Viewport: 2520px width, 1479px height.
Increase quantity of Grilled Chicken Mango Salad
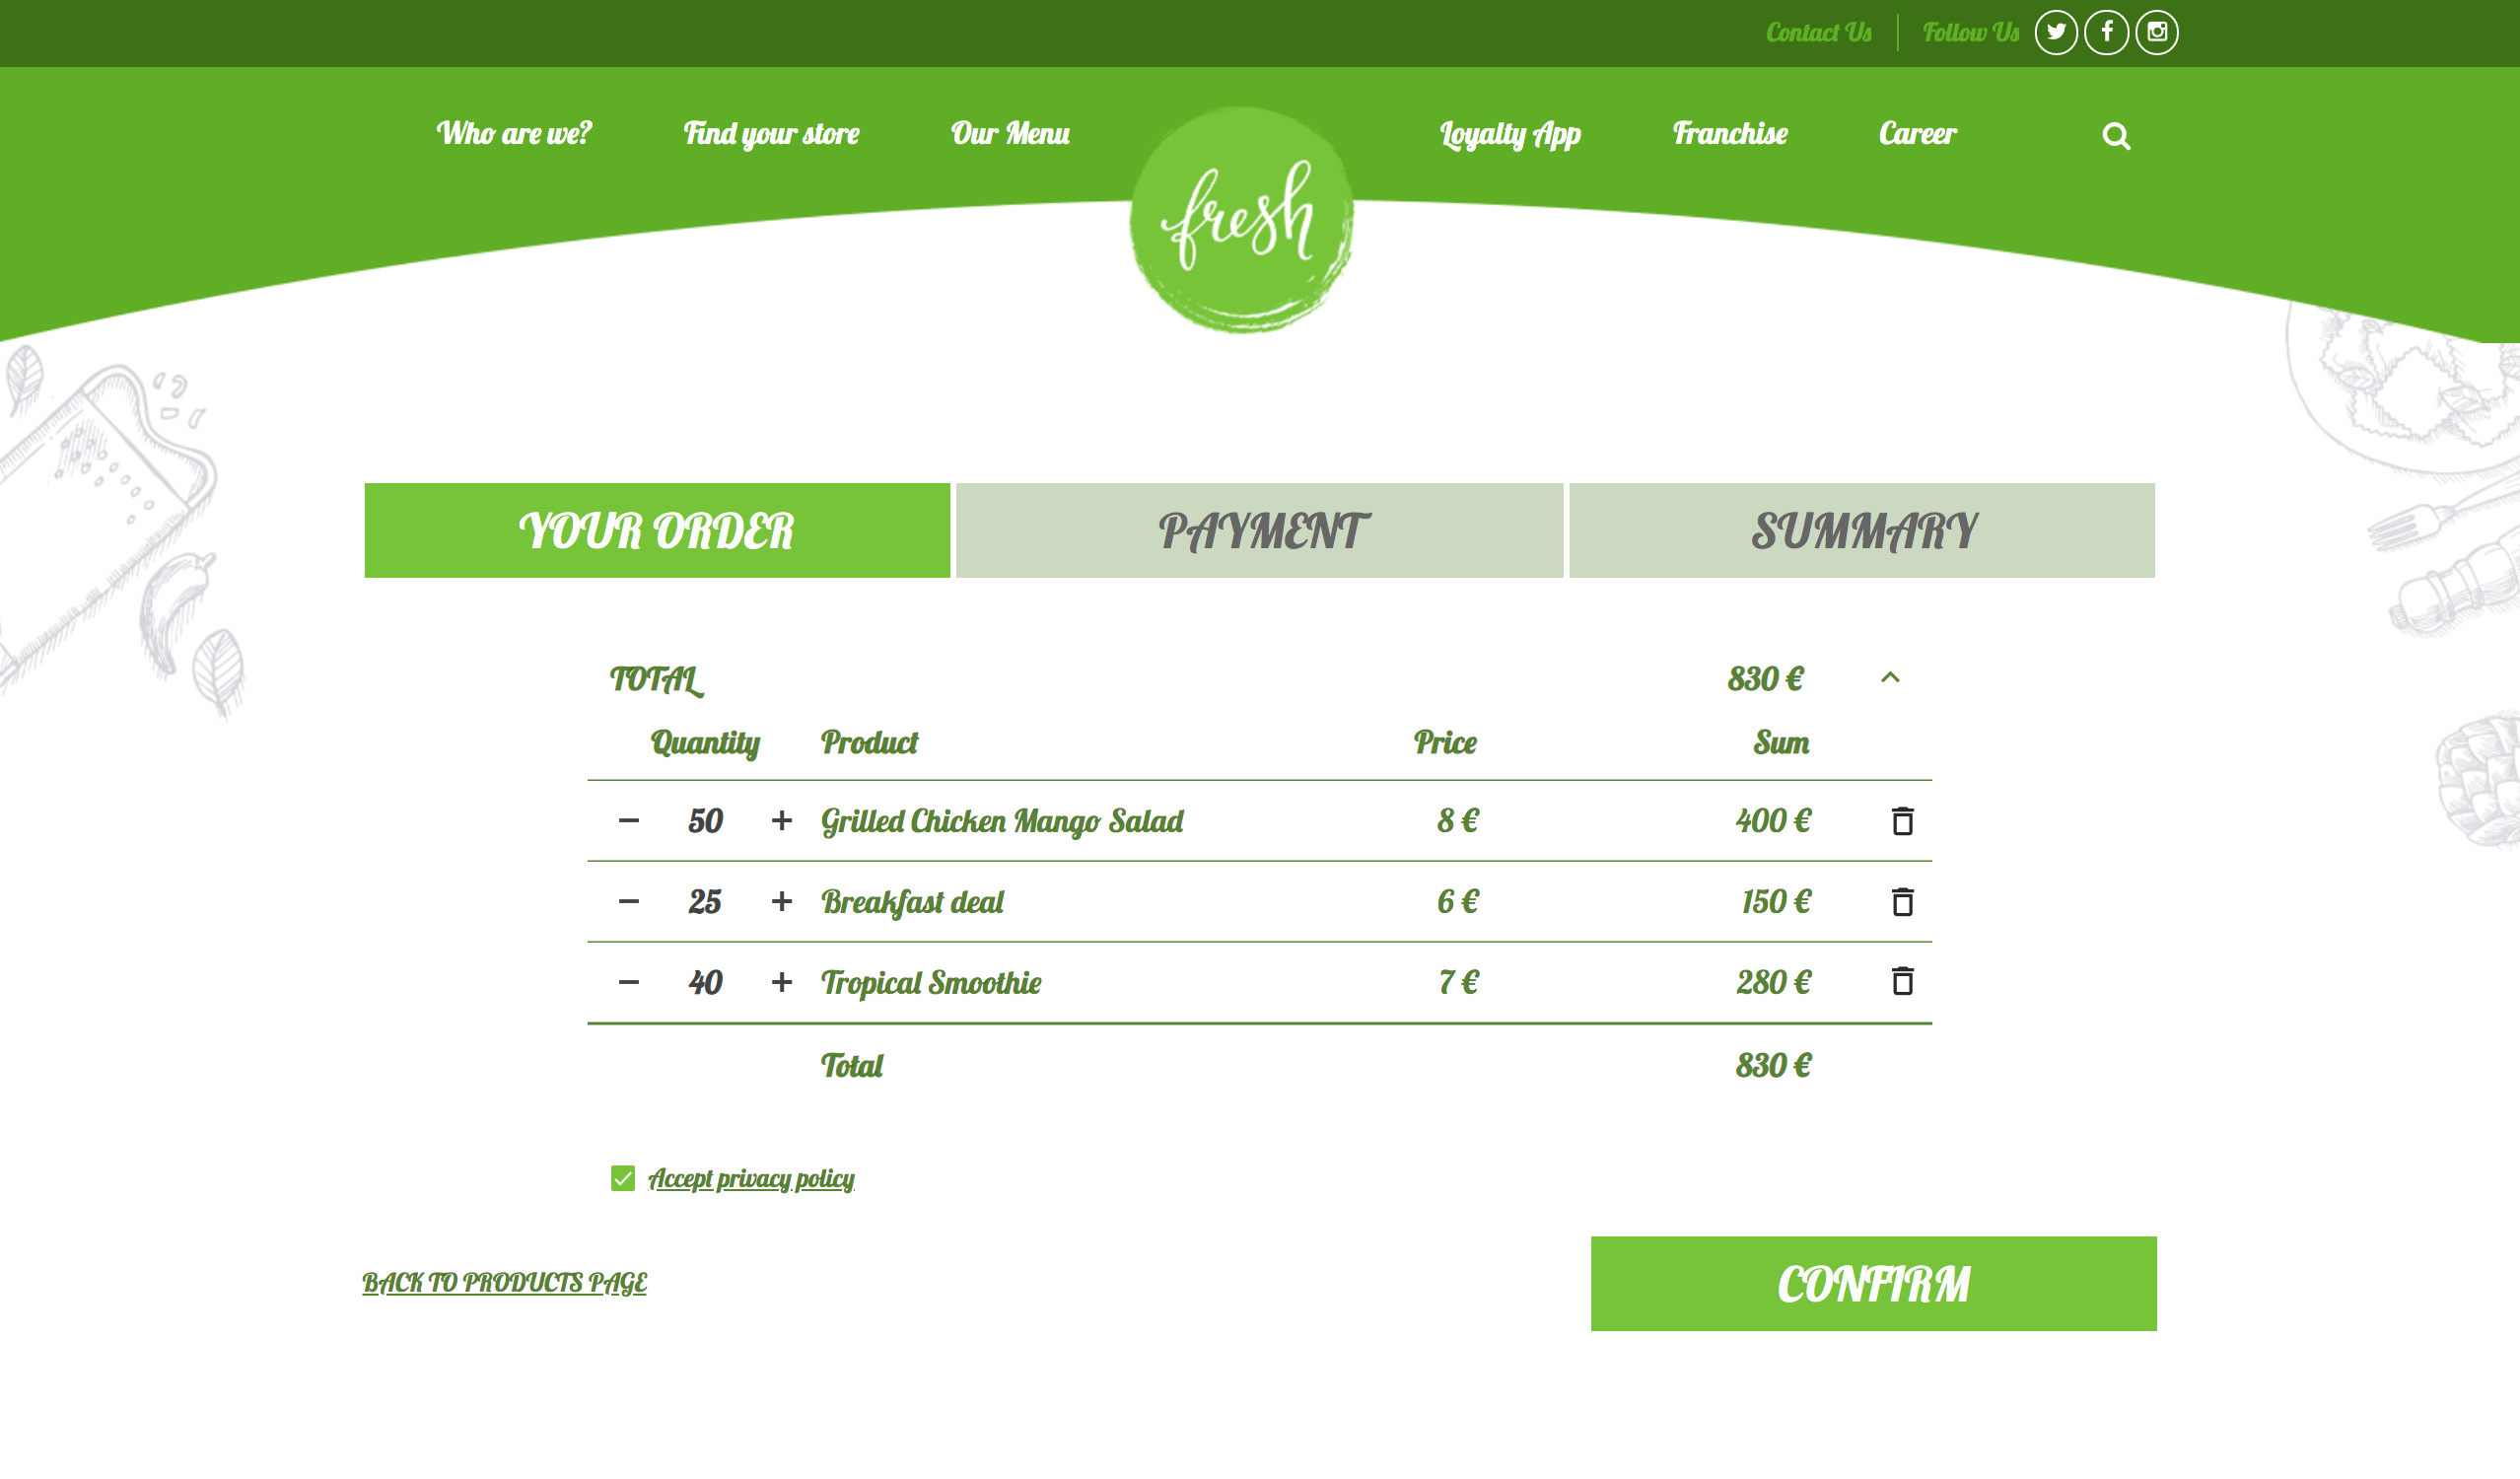(780, 818)
